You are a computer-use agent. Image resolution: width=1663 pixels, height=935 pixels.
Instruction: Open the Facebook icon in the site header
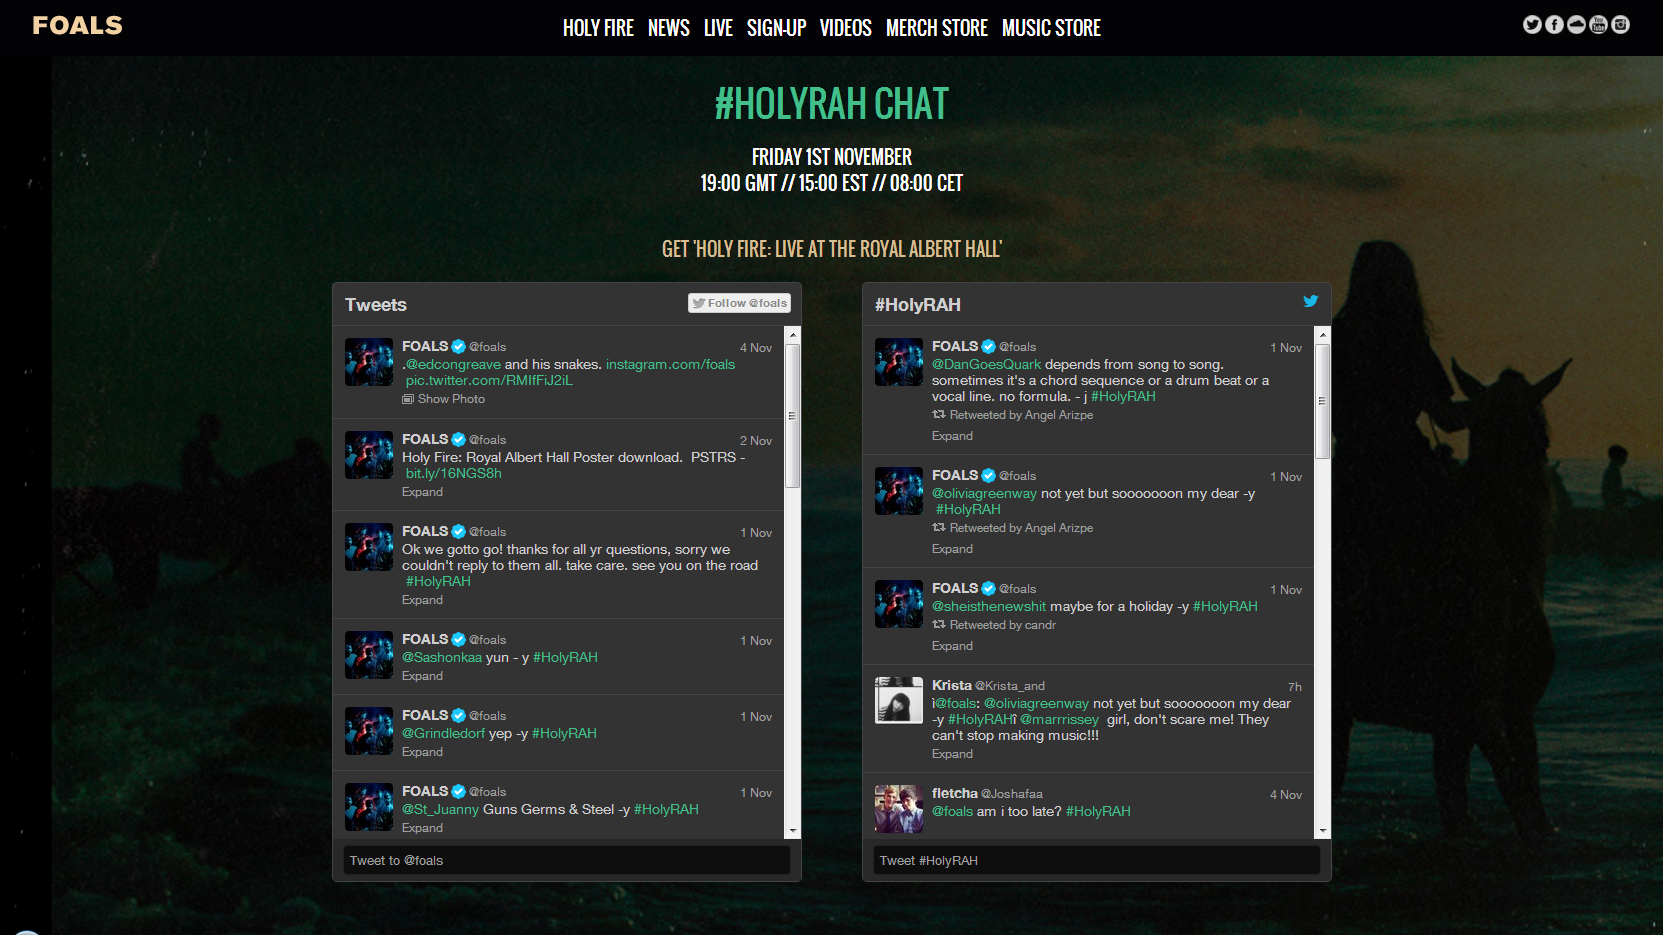pyautogui.click(x=1554, y=25)
